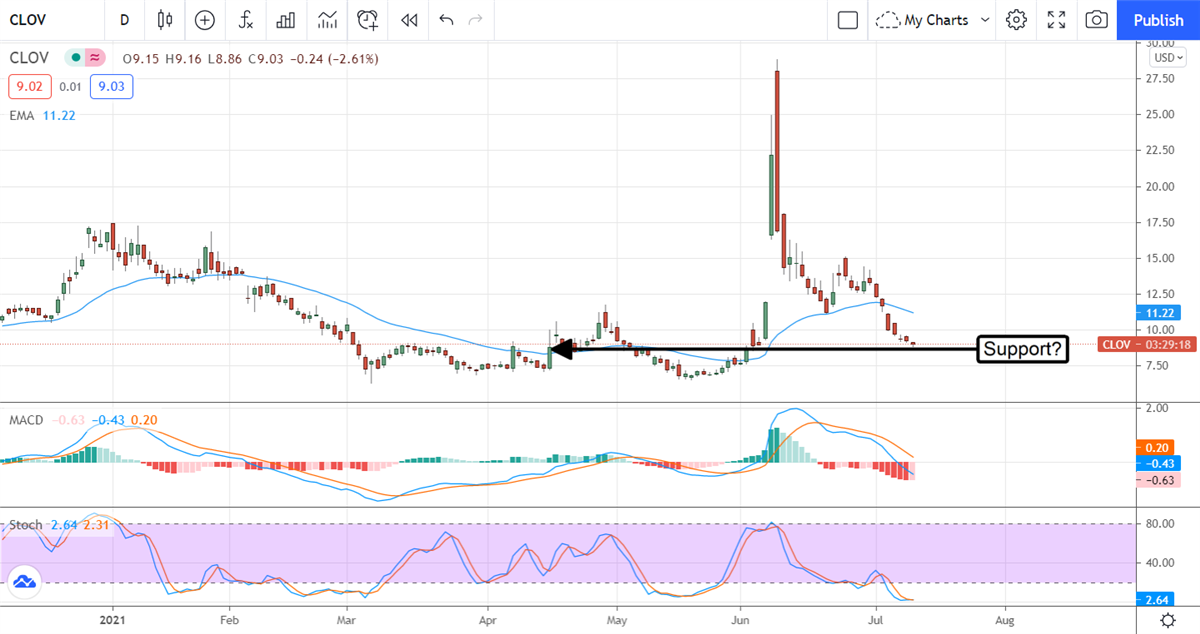Open the indicators fx menu
1200x634 pixels.
tap(246, 20)
